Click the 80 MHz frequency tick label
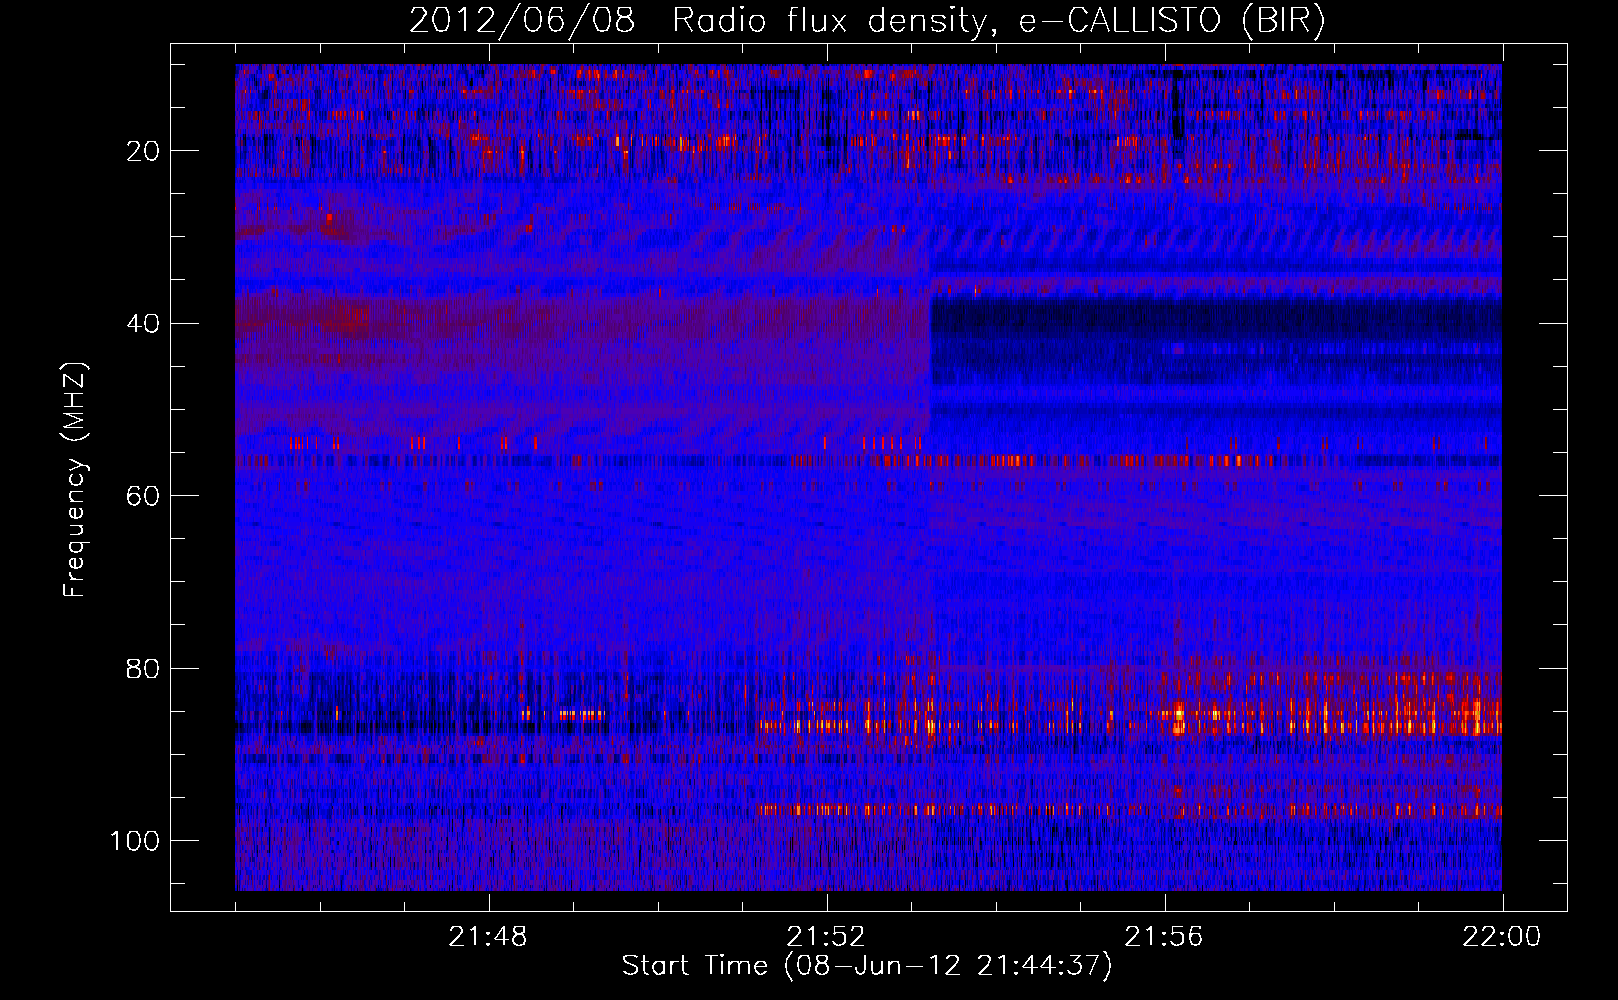 (x=144, y=668)
